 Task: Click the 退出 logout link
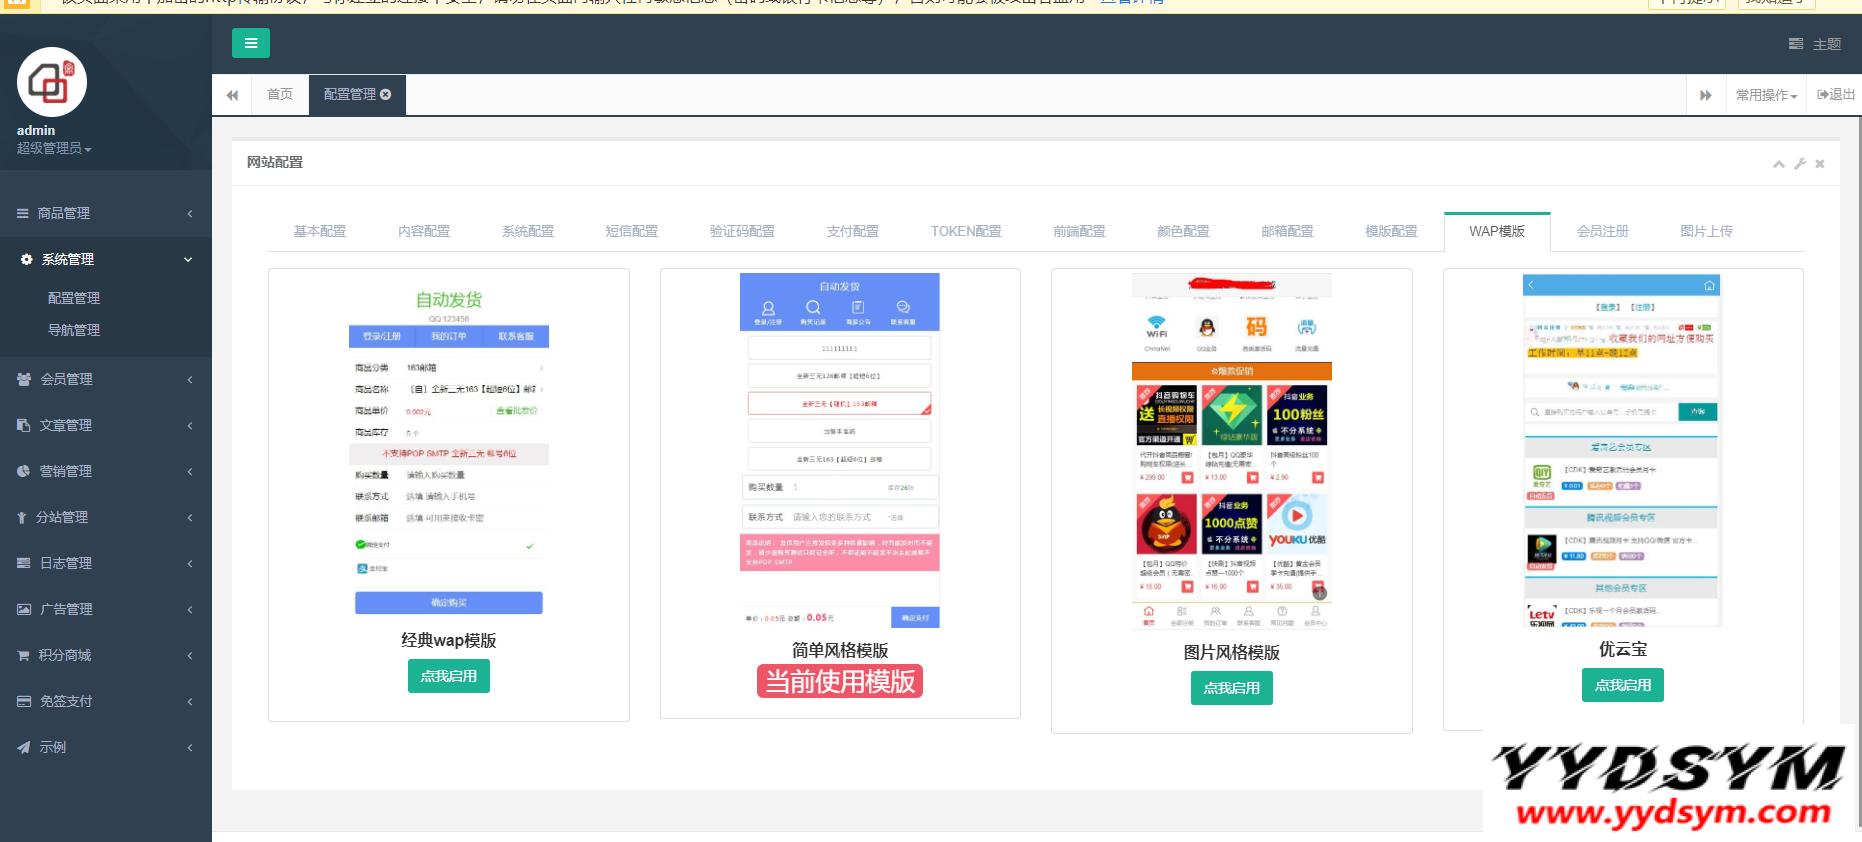pyautogui.click(x=1836, y=95)
